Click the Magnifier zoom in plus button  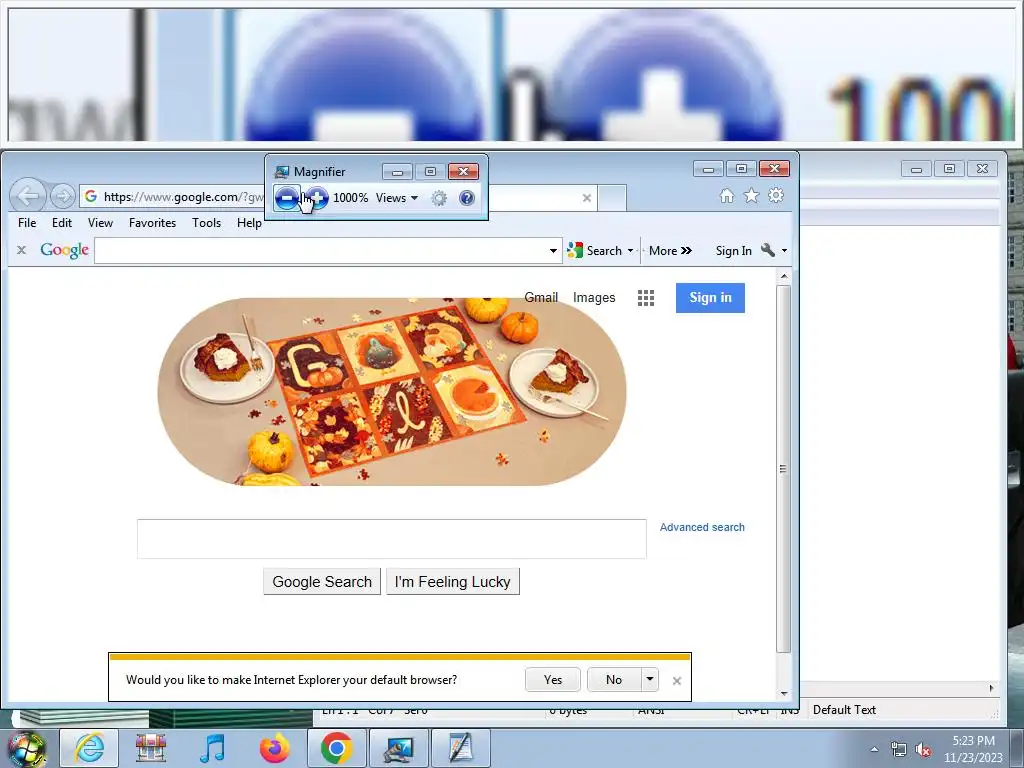click(x=317, y=197)
